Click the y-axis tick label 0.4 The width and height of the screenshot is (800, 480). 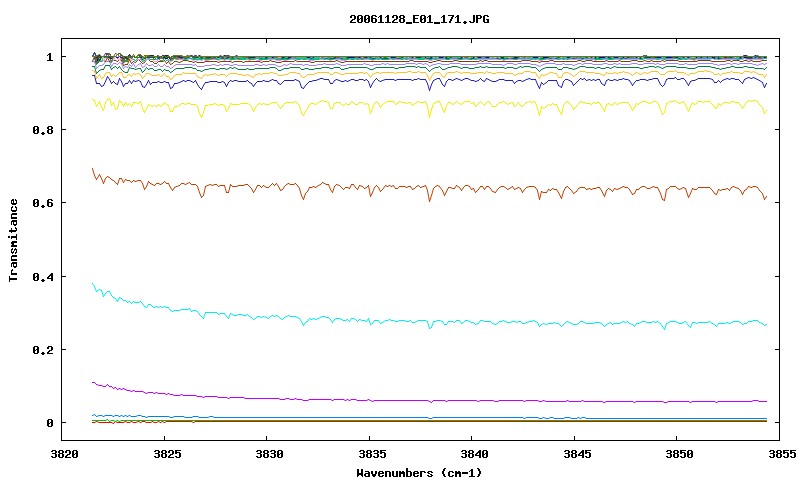43,276
